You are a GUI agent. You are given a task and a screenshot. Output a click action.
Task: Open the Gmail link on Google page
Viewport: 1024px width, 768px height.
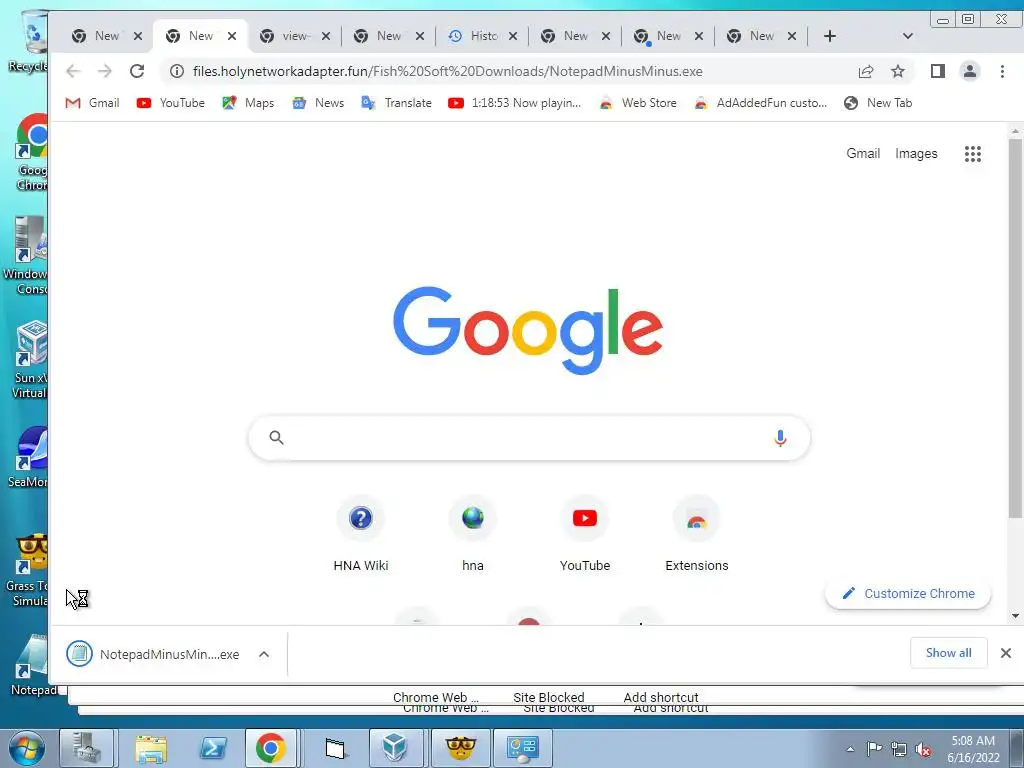pos(863,153)
